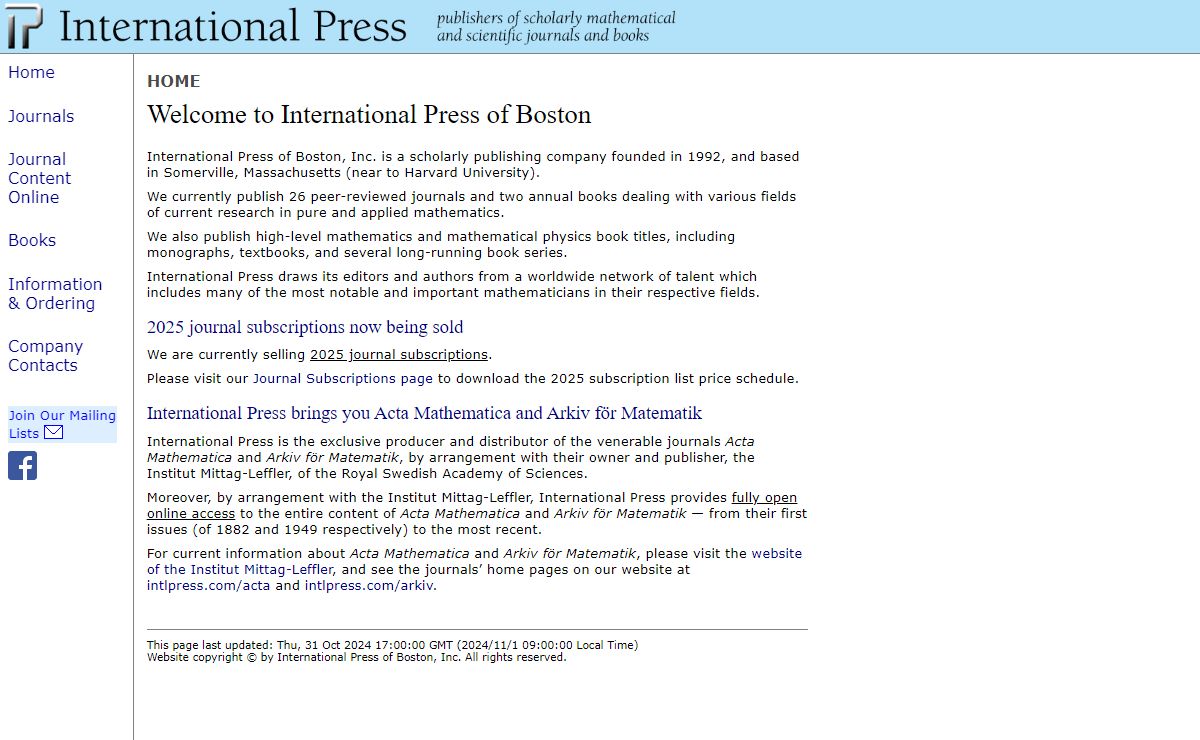Open Company Contacts page
Screen dimensions: 1200x740
tap(45, 356)
